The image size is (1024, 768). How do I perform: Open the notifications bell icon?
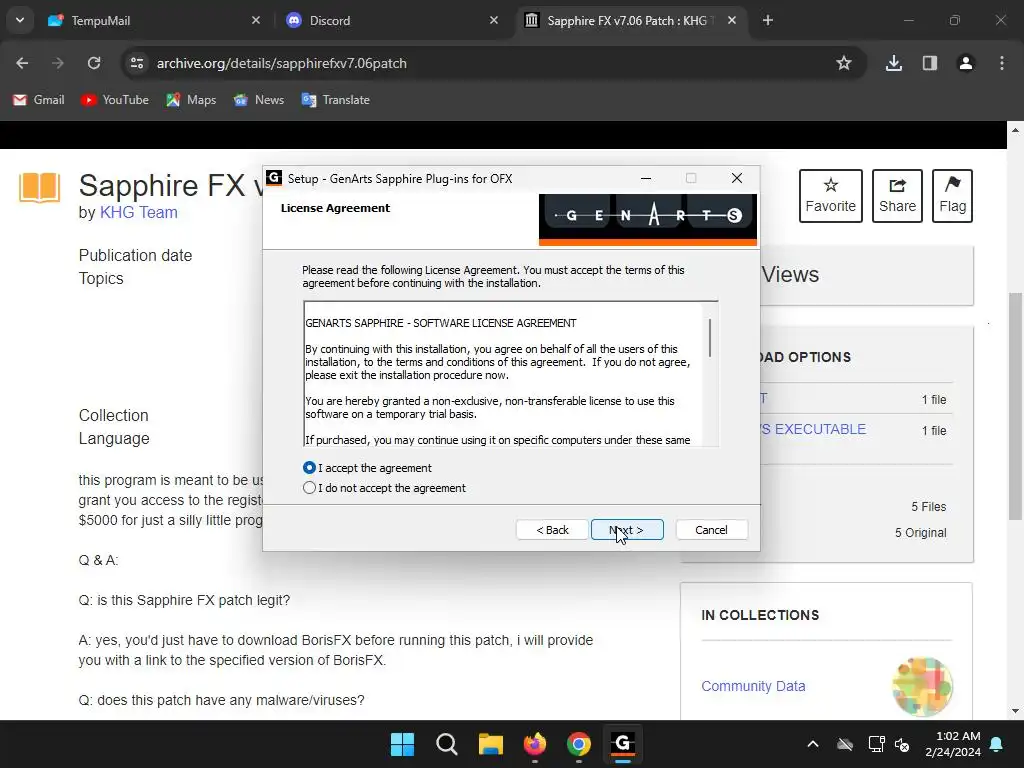coord(997,744)
